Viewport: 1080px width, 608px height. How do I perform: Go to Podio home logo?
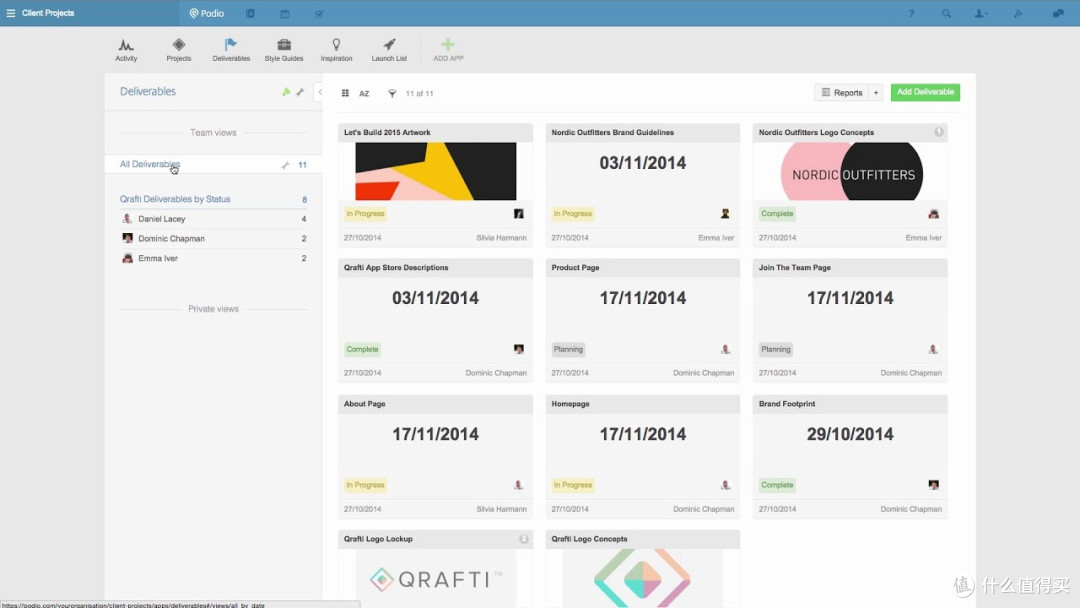(x=207, y=13)
